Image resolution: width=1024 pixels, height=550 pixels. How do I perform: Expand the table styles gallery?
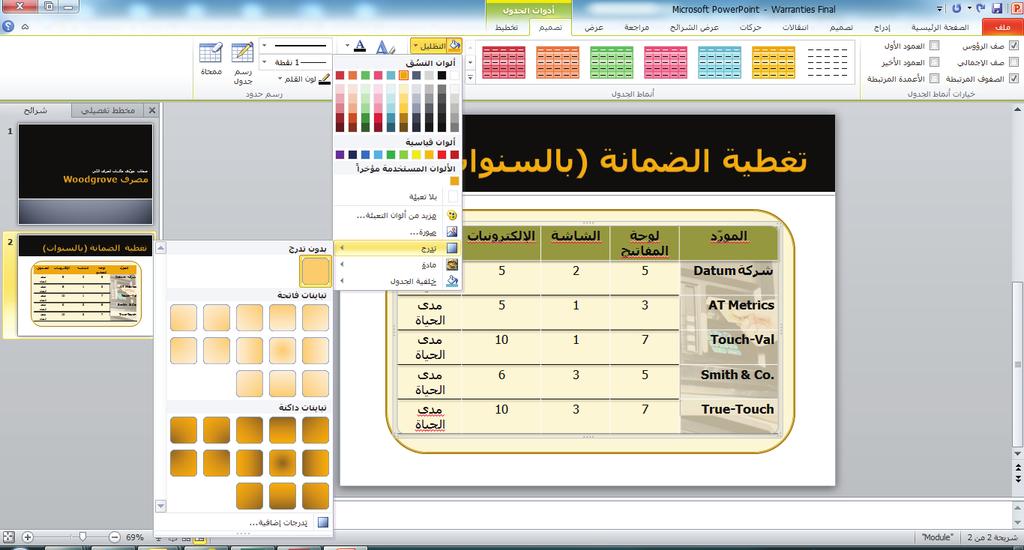point(470,78)
